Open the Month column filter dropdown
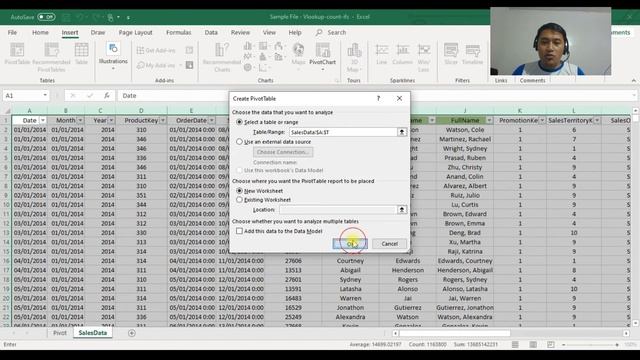This screenshot has width=640, height=360. coord(80,120)
